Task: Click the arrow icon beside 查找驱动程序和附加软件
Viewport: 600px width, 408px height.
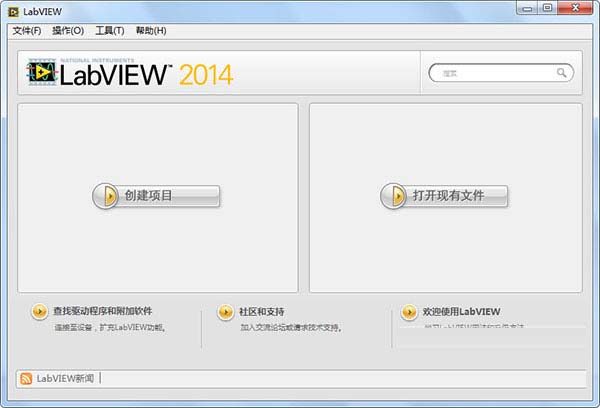Action: (39, 312)
